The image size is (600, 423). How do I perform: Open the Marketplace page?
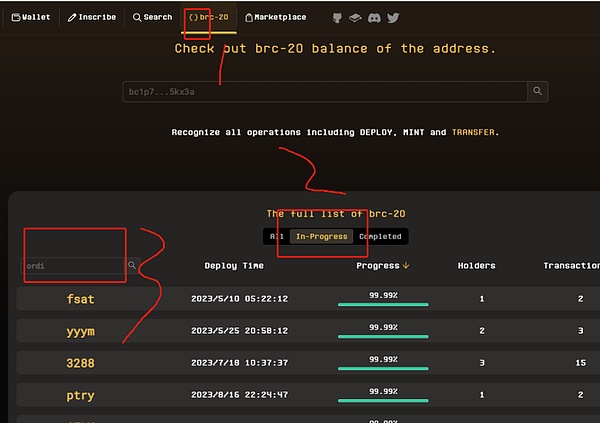pyautogui.click(x=276, y=17)
